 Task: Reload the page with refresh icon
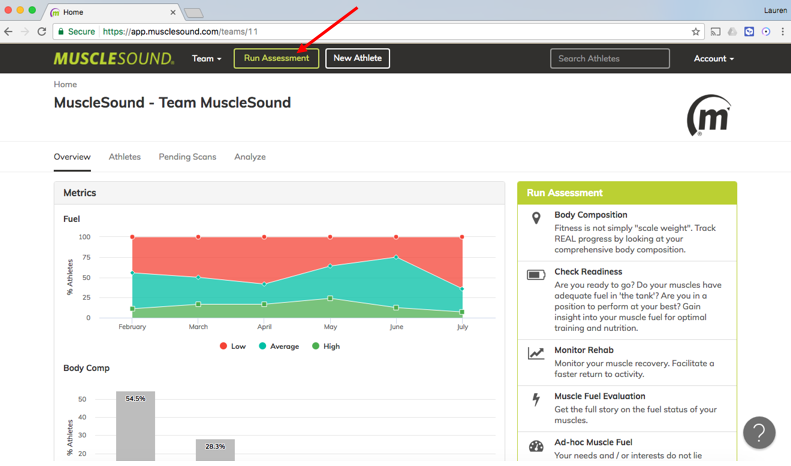click(x=42, y=32)
